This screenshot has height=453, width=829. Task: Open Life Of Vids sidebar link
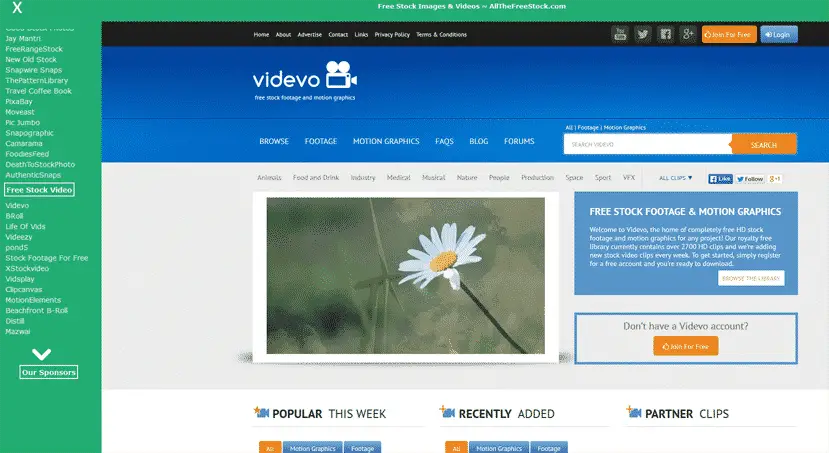[25, 226]
